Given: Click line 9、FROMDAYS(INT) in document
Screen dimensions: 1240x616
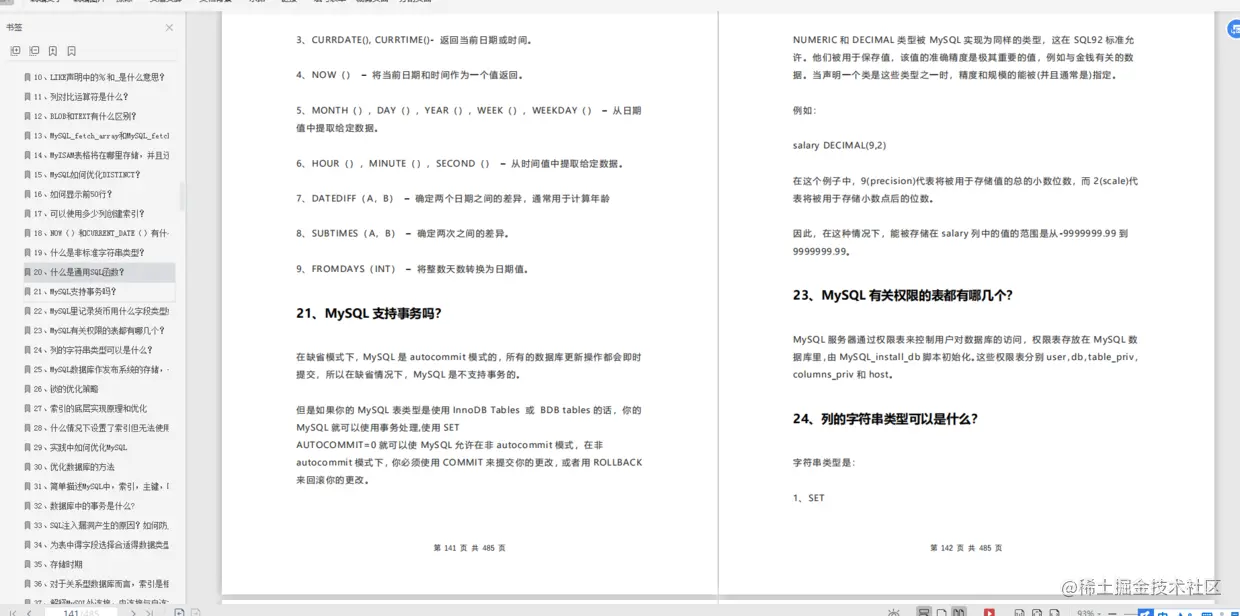Looking at the screenshot, I should click(x=412, y=269).
